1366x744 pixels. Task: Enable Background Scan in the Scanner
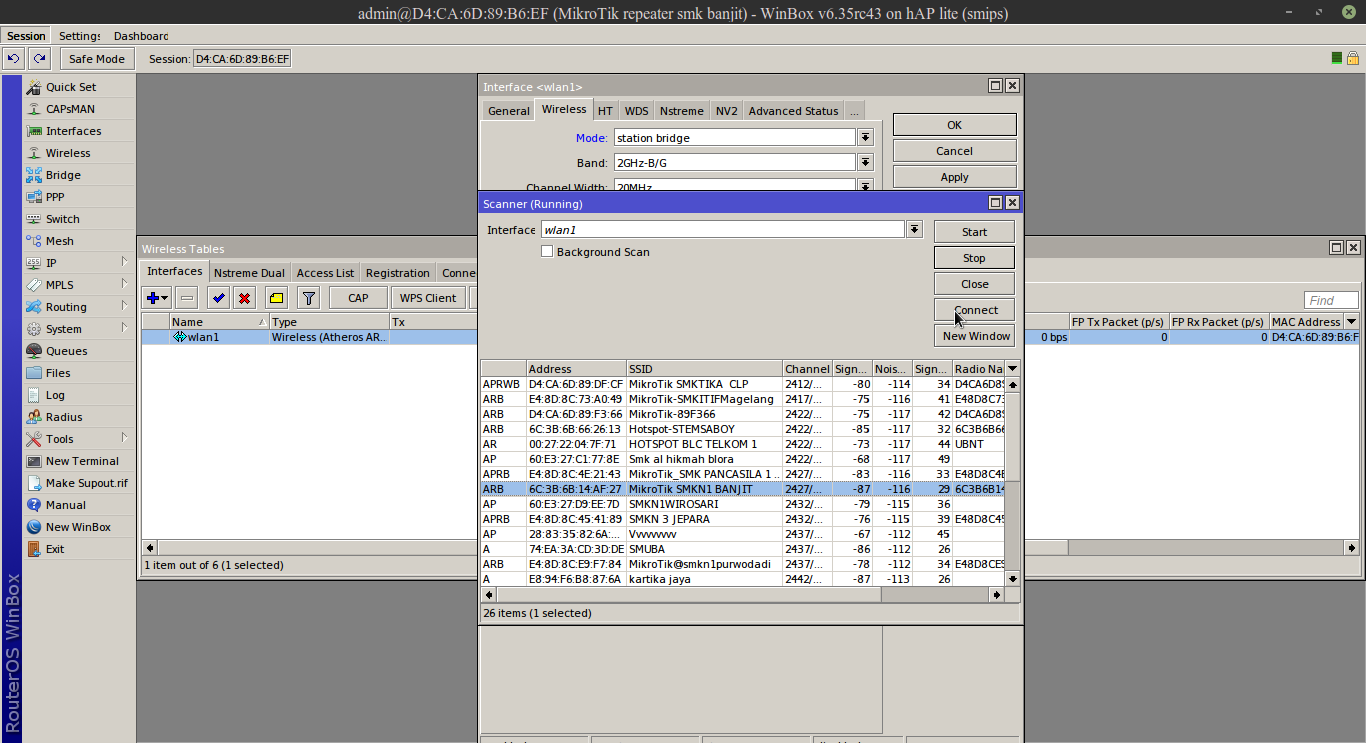click(547, 251)
